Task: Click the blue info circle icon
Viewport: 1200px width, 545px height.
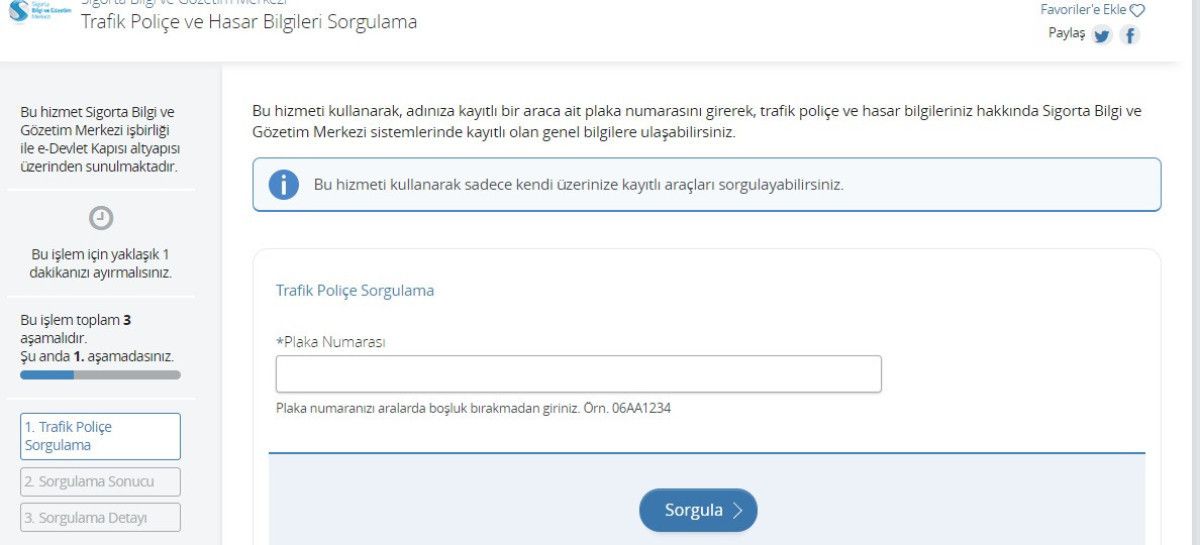Action: point(284,185)
